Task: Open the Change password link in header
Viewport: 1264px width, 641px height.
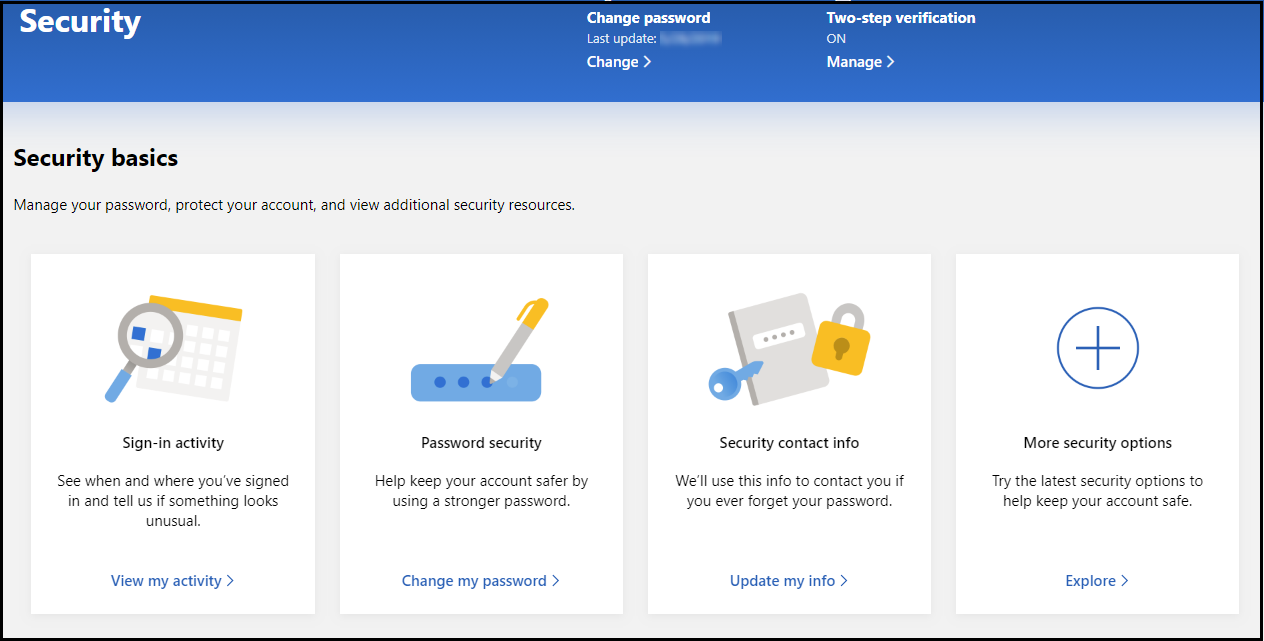Action: pos(619,62)
